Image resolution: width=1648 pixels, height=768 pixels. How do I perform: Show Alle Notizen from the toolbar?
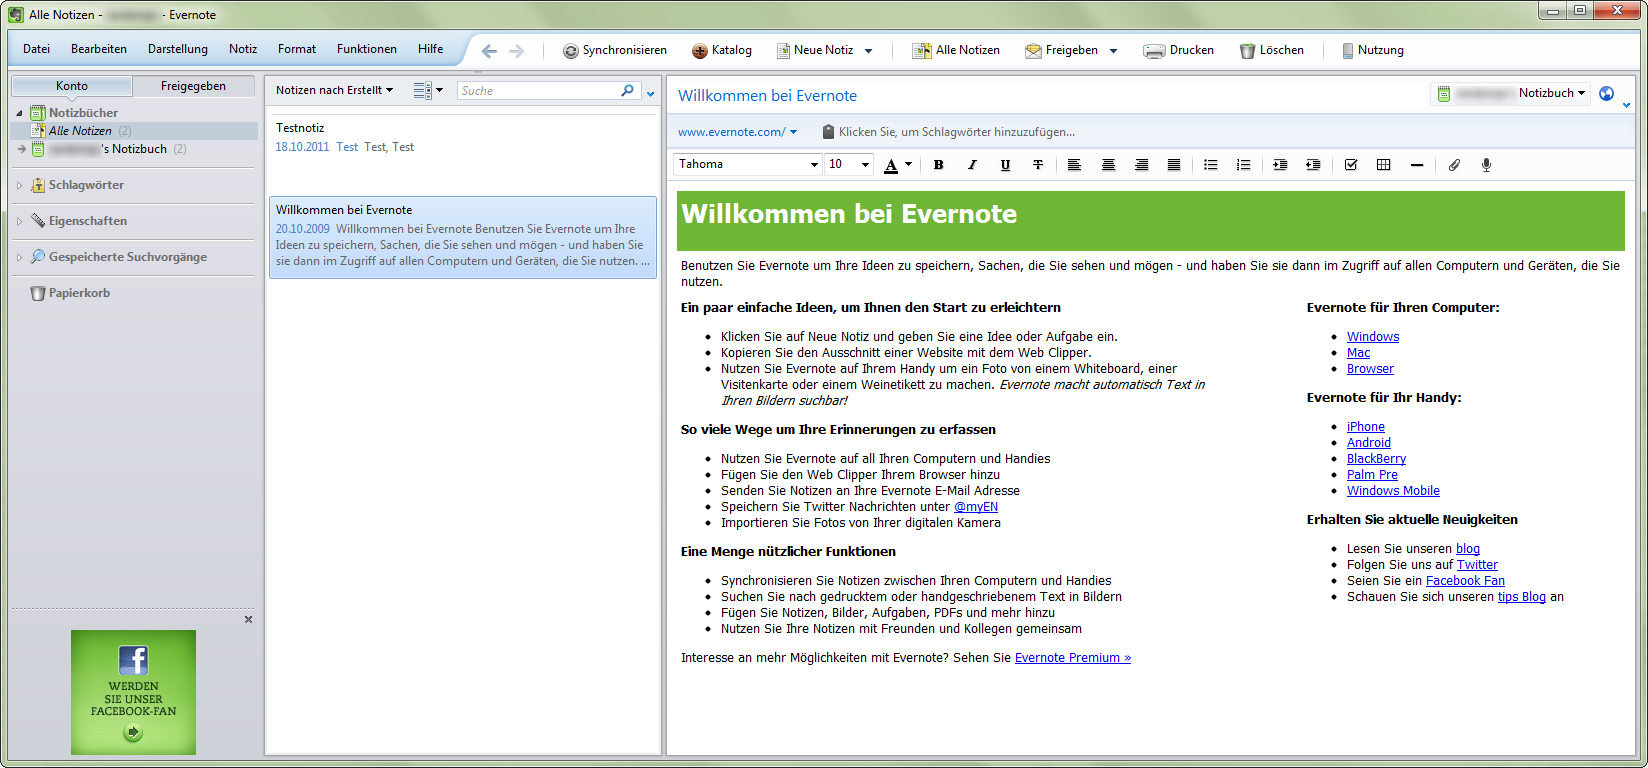pos(956,50)
